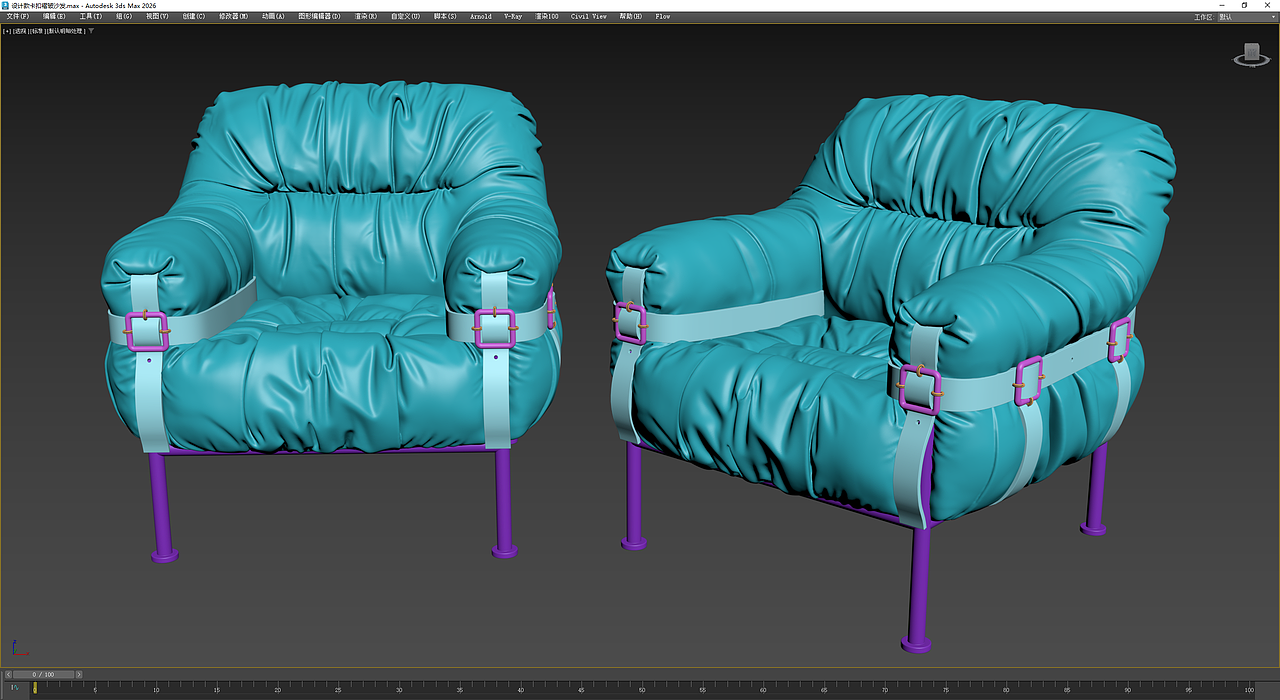This screenshot has height=700, width=1280.
Task: Click frame 50 on the track bar
Action: [642, 688]
